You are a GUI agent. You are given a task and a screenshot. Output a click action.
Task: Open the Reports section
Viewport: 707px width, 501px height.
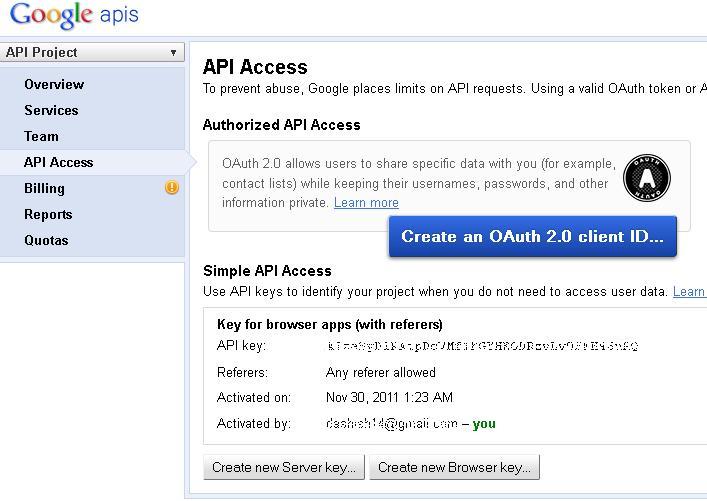pyautogui.click(x=48, y=214)
